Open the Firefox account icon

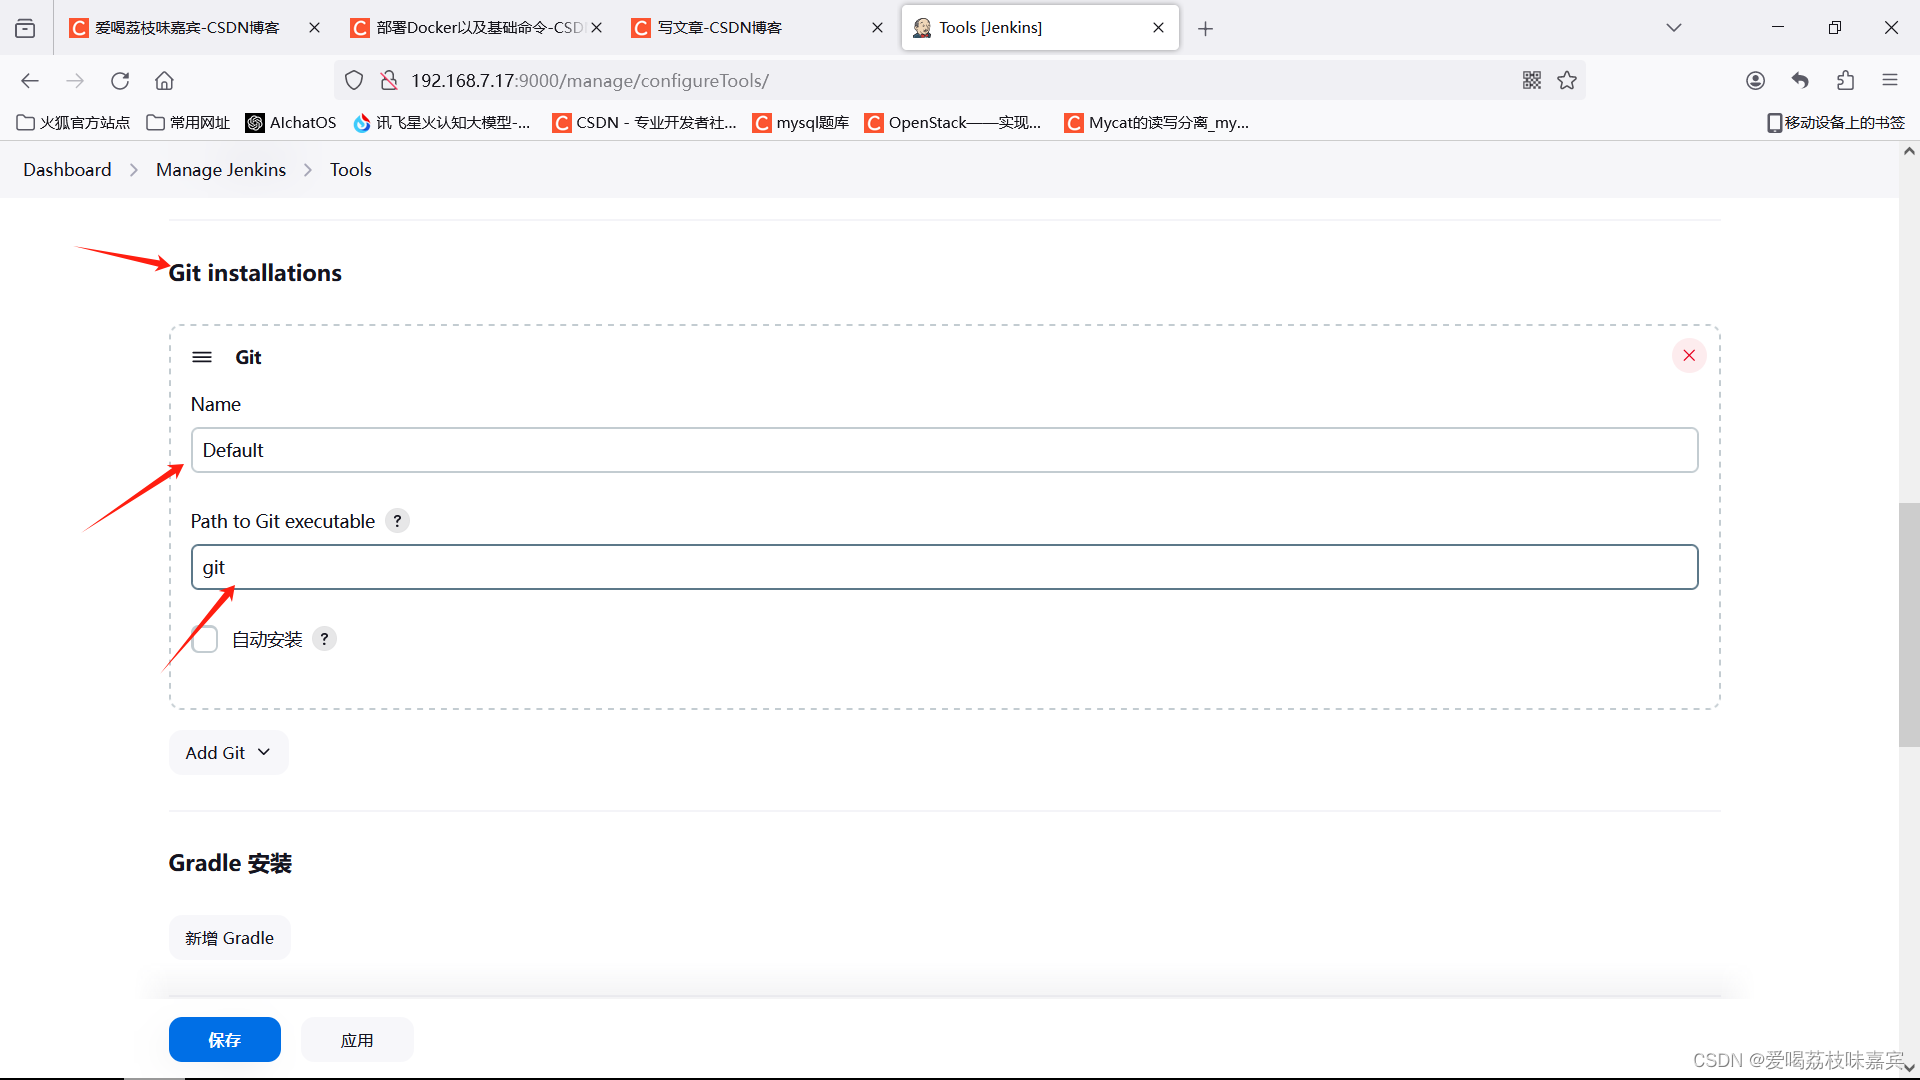[x=1755, y=81]
